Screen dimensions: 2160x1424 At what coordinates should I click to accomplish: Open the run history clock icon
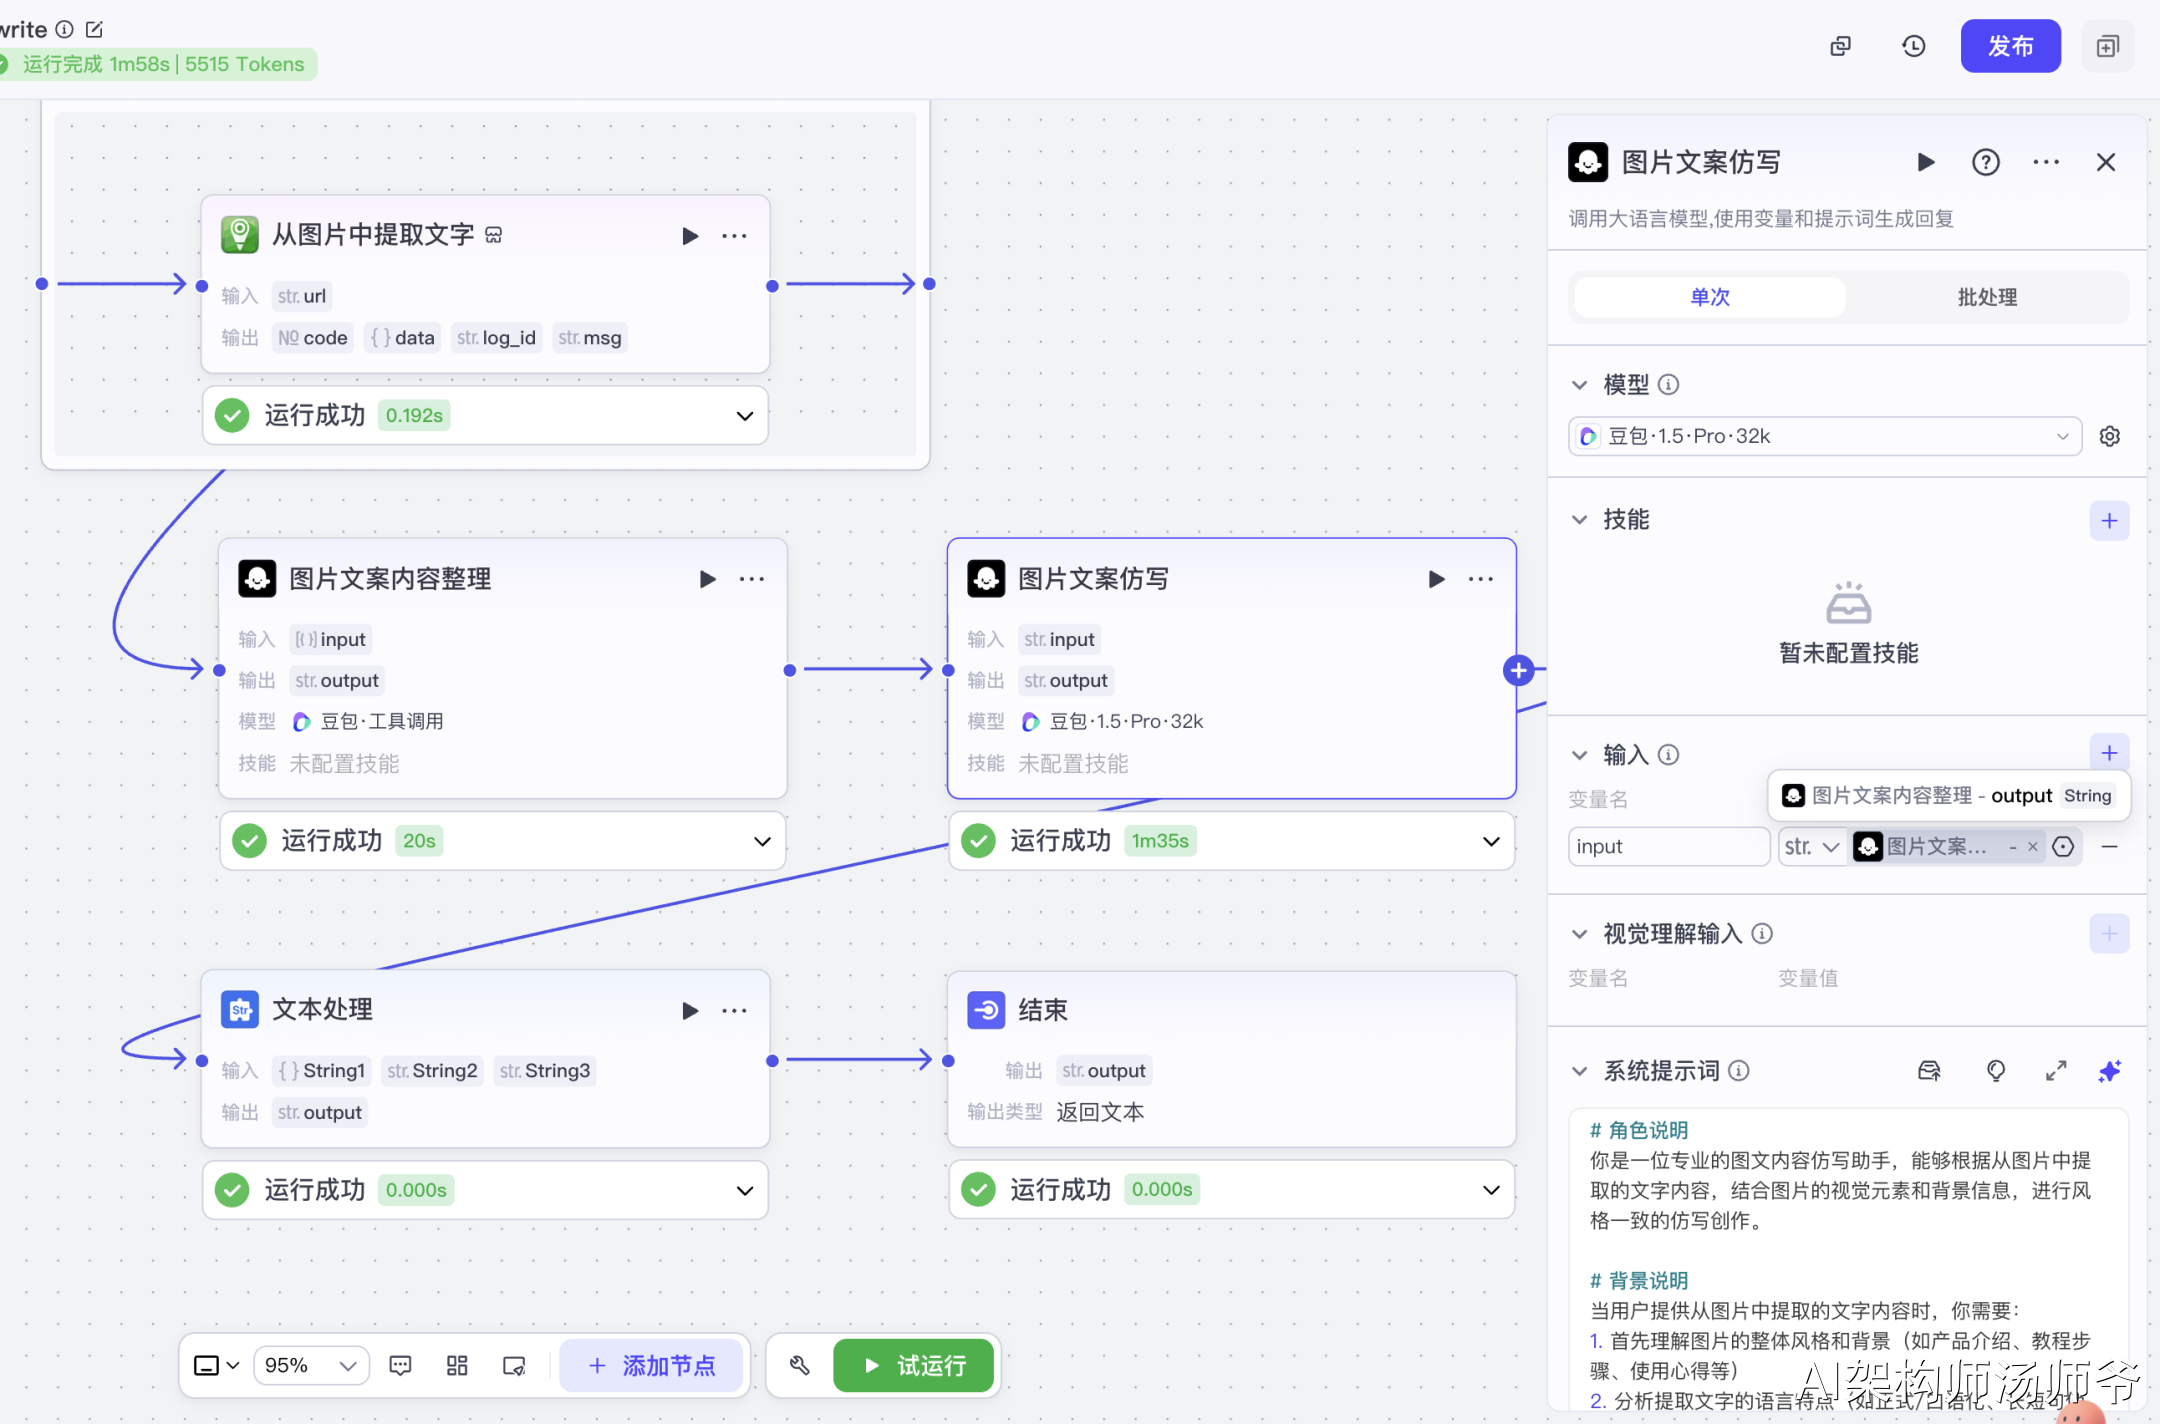click(x=1913, y=46)
